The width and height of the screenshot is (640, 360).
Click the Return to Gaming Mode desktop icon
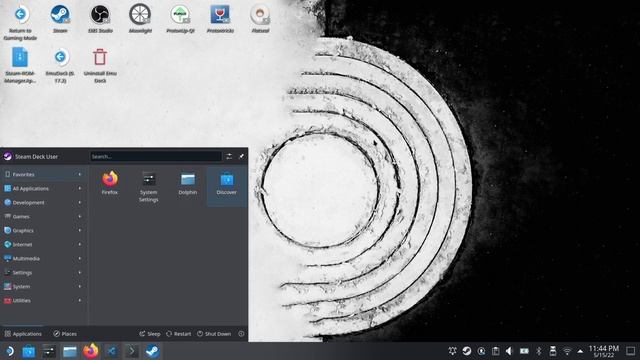click(x=20, y=22)
